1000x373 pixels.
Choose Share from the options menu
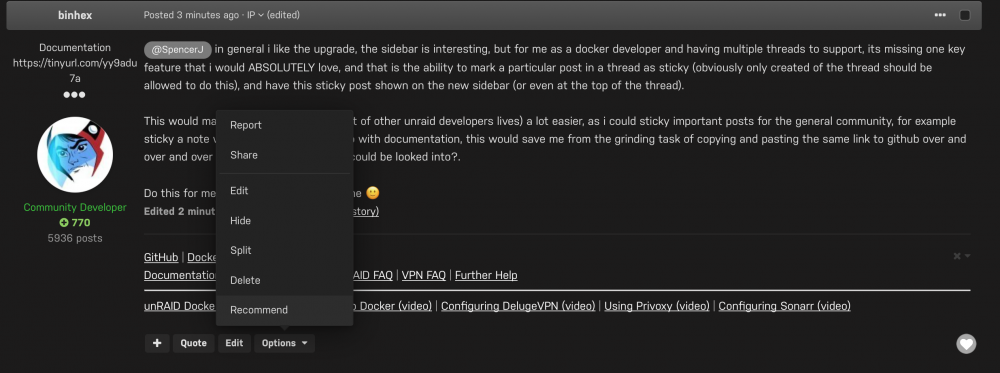pos(284,155)
